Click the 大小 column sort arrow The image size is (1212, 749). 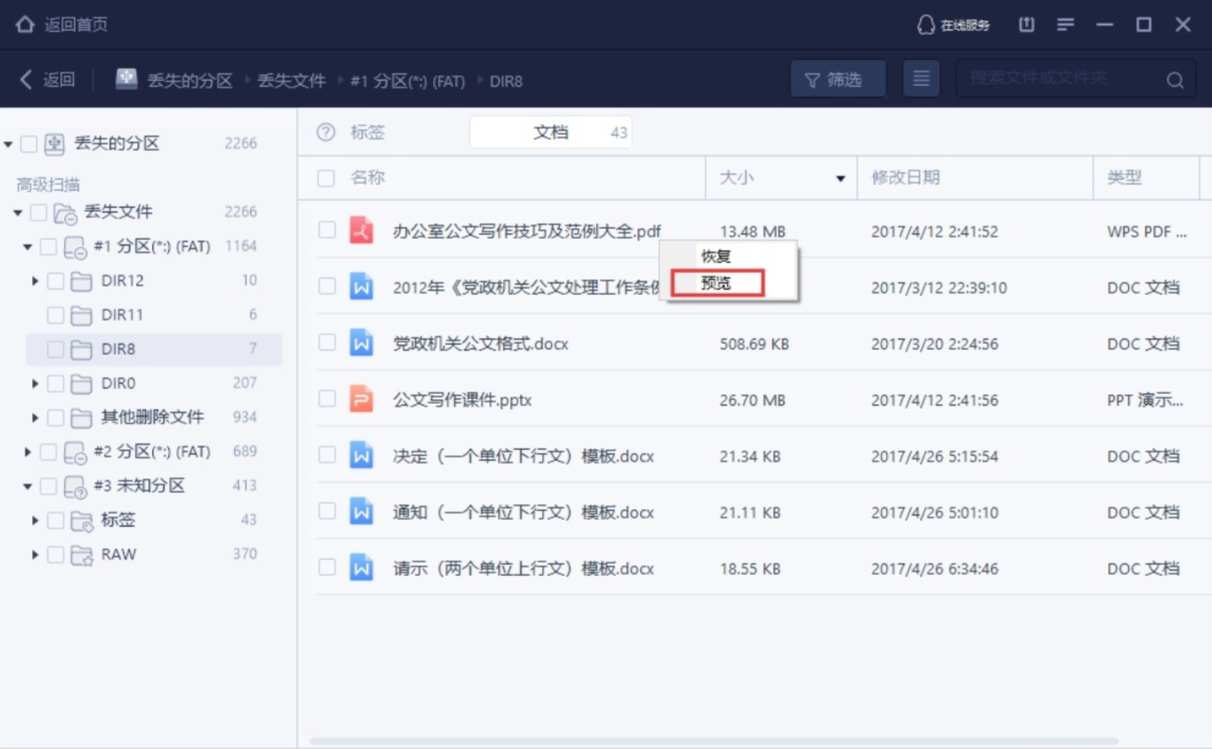click(840, 179)
